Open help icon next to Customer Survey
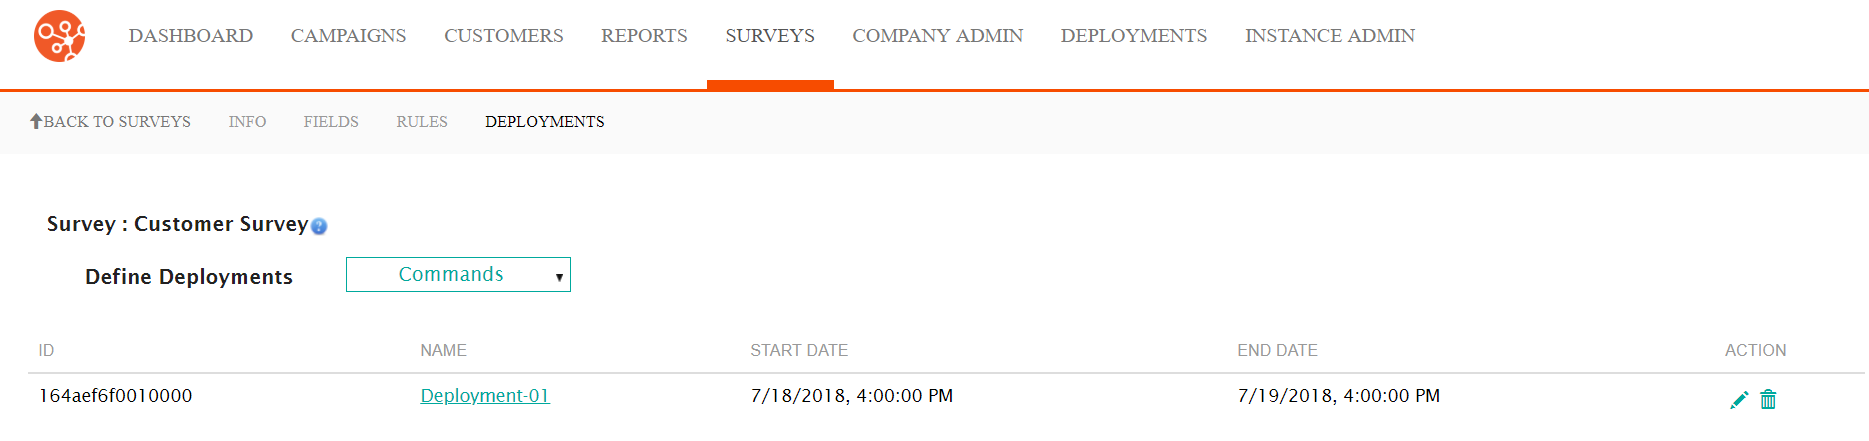Image resolution: width=1869 pixels, height=441 pixels. [x=319, y=226]
